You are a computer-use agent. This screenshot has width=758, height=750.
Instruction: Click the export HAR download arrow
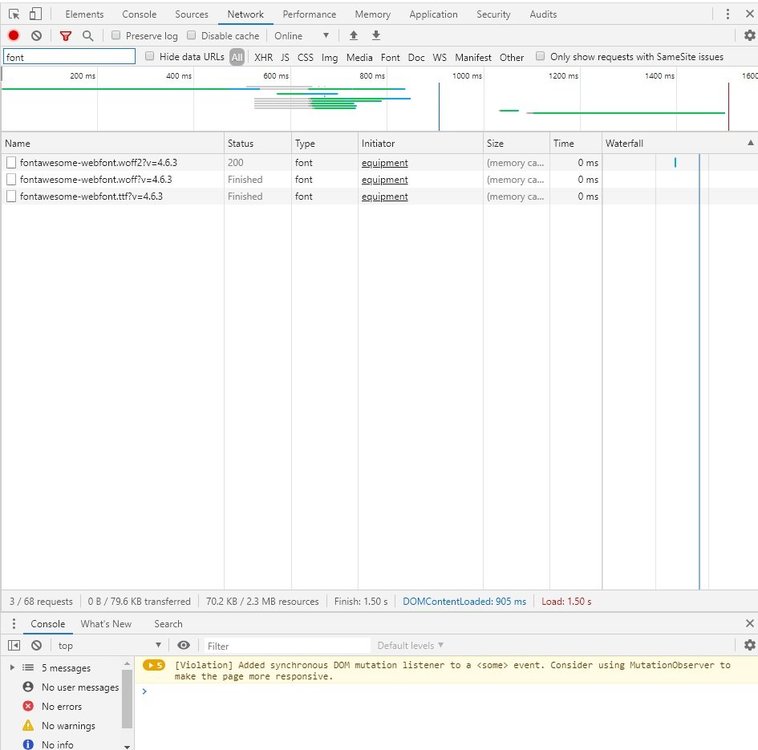[376, 36]
